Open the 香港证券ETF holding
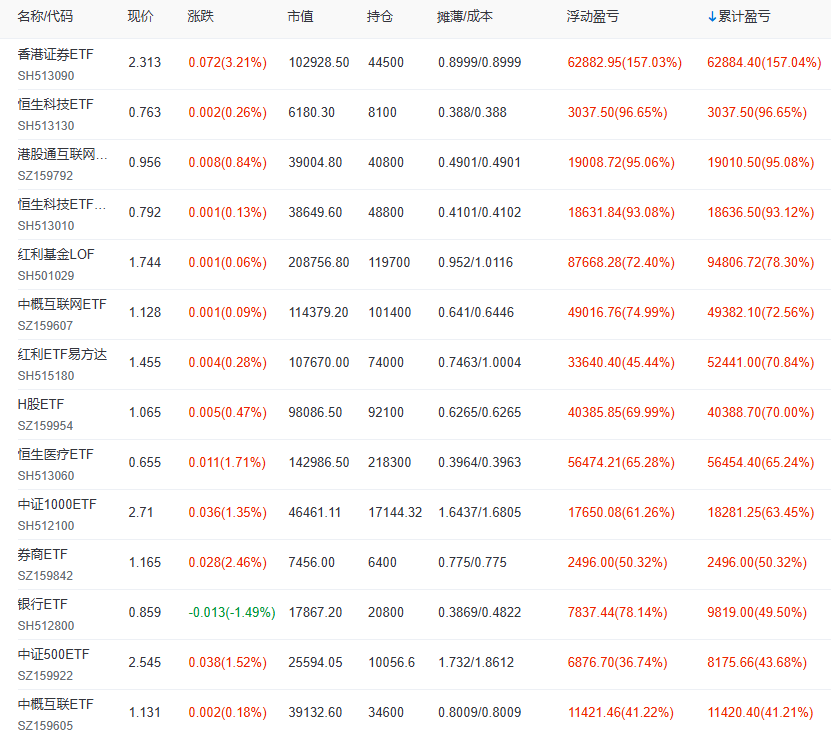This screenshot has height=737, width=831. (x=56, y=54)
